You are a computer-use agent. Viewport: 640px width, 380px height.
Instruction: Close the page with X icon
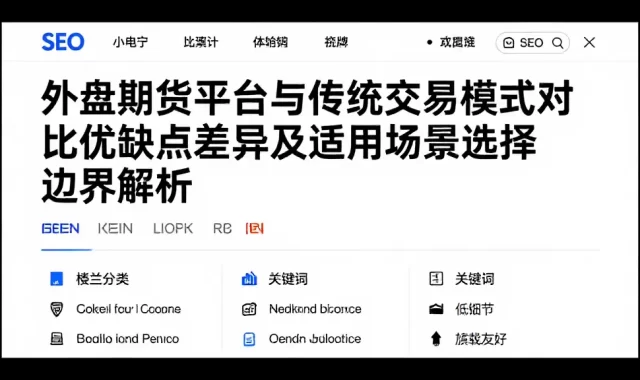589,42
